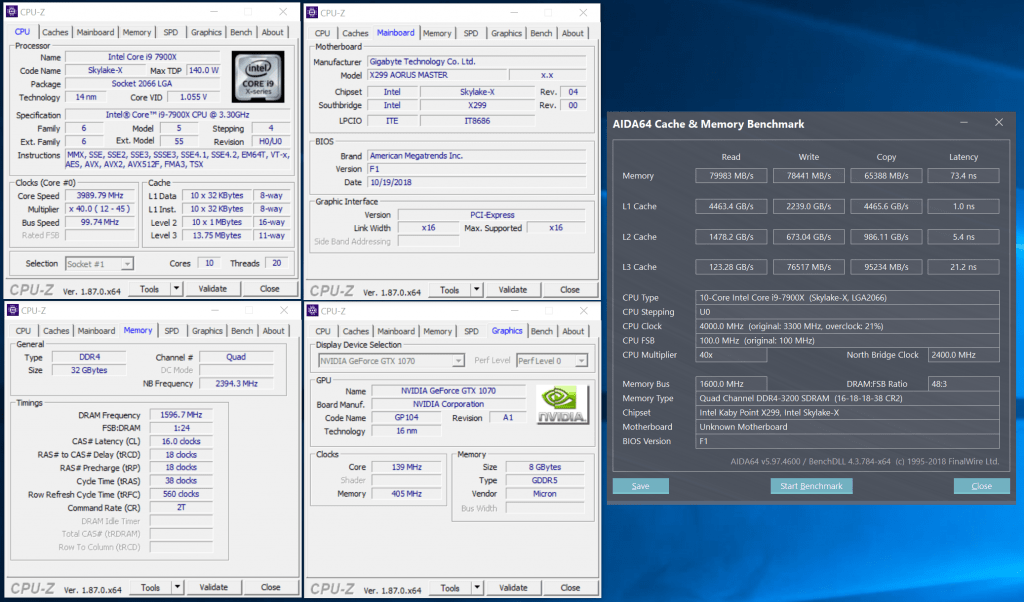Click the Memory Read value field
Image resolution: width=1024 pixels, height=602 pixels.
point(731,176)
